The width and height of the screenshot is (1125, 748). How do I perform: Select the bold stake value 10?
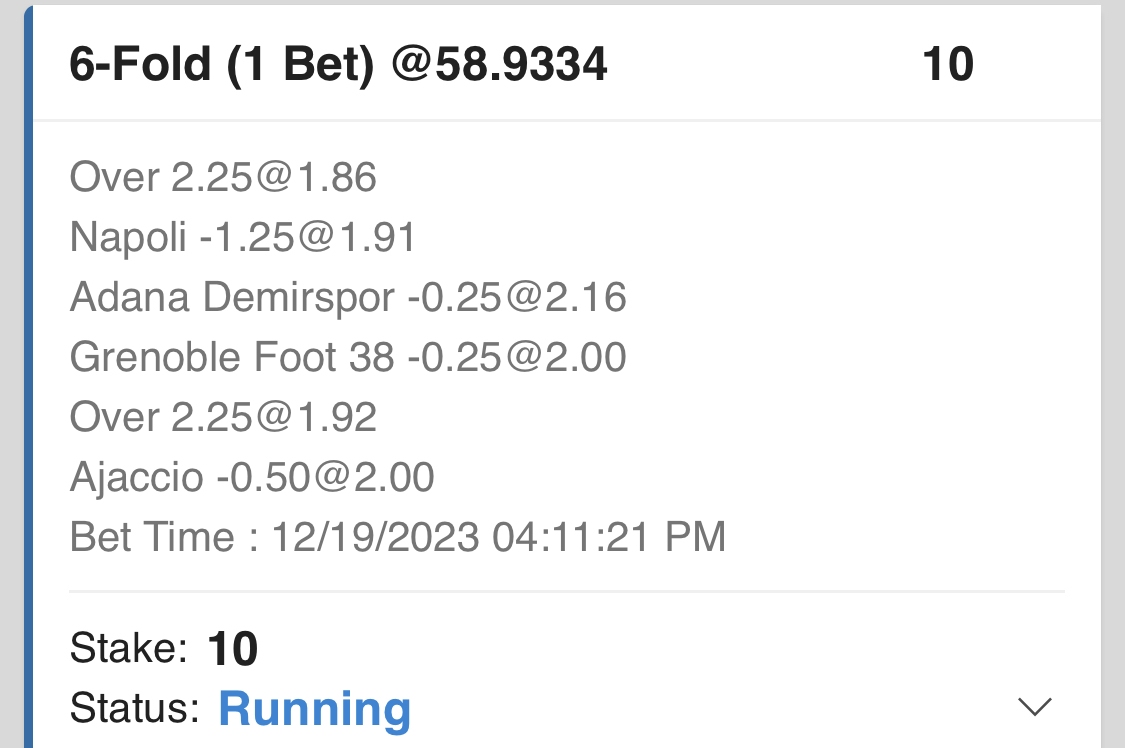pos(233,650)
